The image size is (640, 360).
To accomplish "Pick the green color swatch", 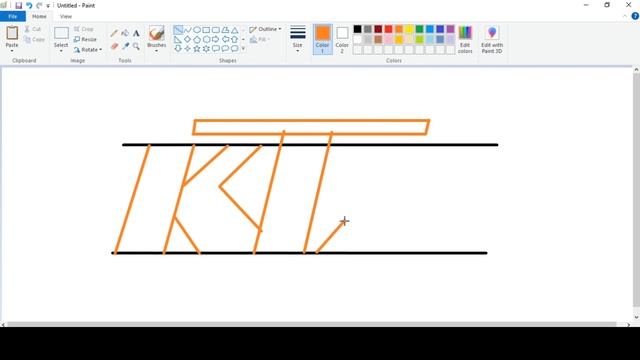I will click(420, 29).
